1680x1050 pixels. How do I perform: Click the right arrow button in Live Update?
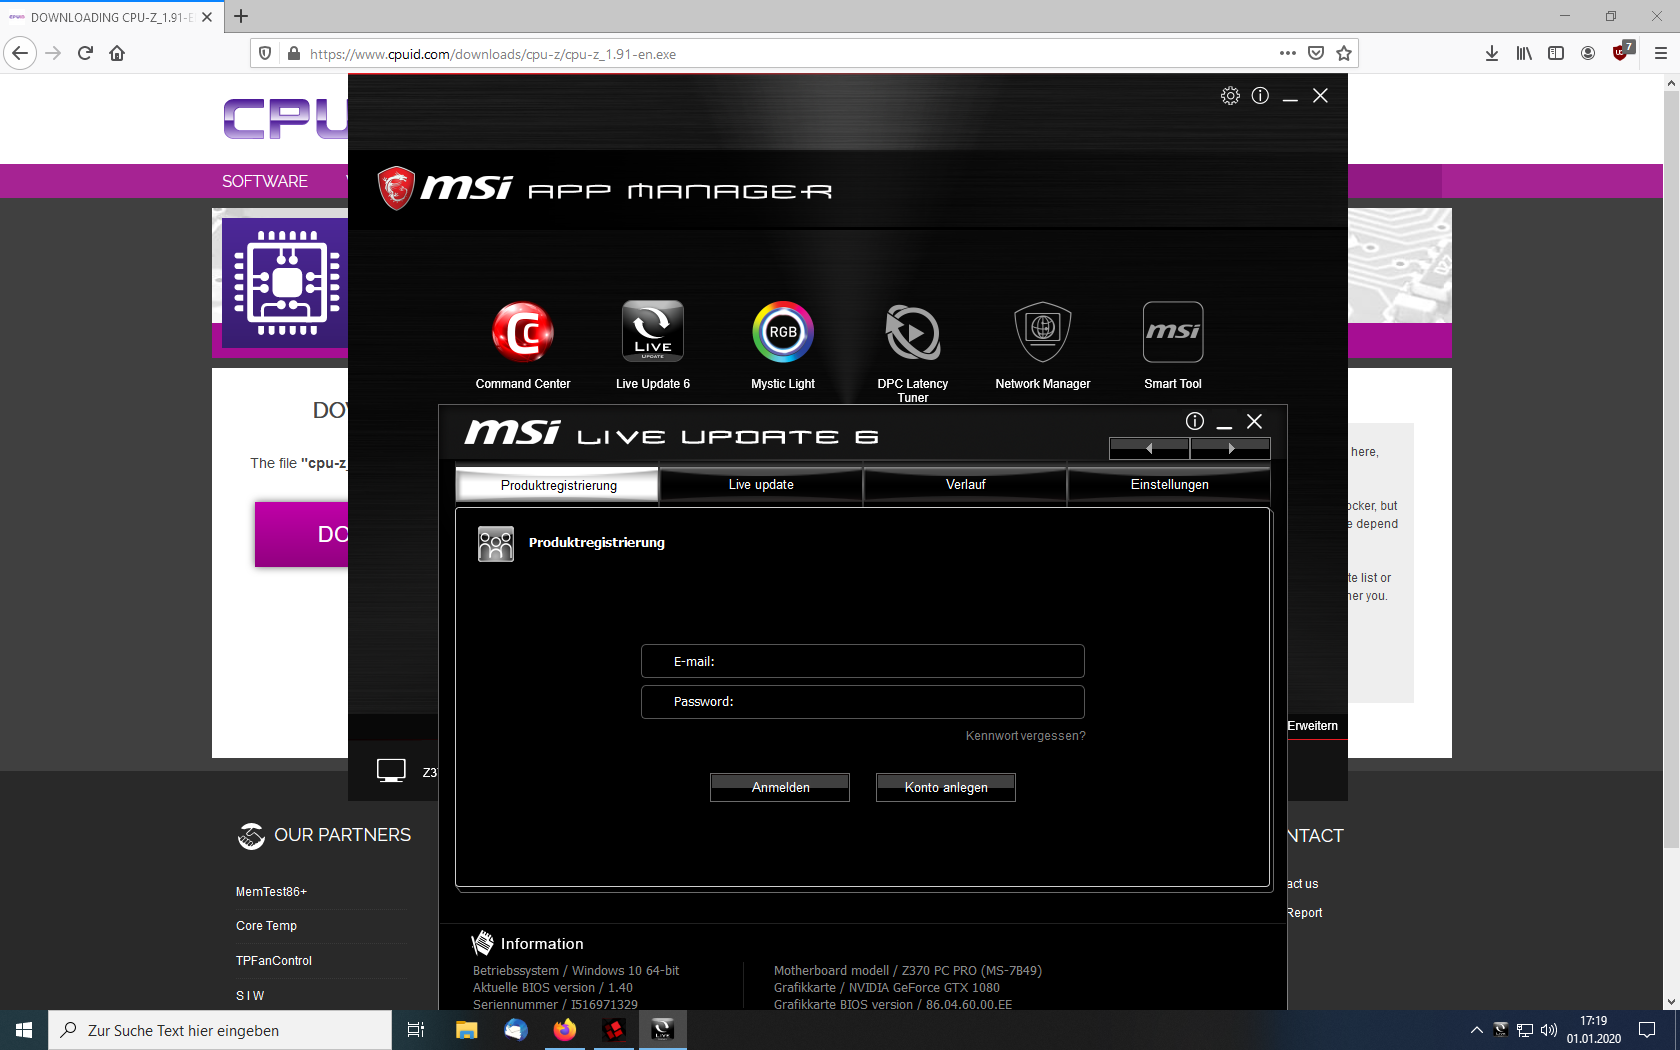(1231, 448)
